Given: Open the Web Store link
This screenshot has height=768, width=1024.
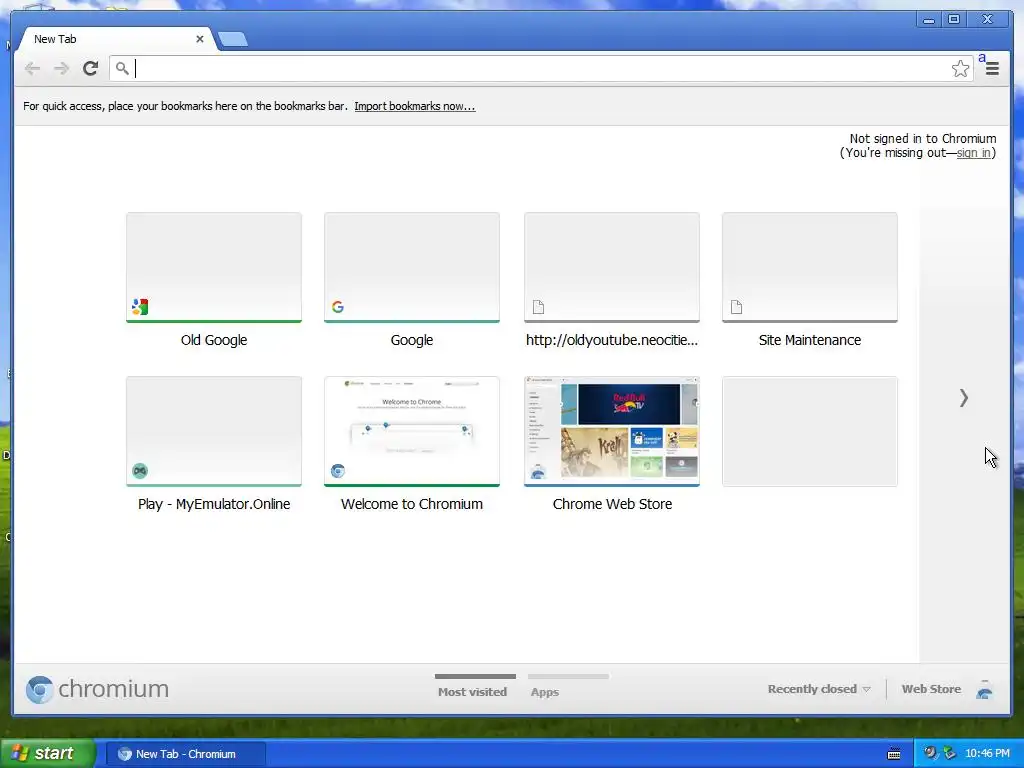Looking at the screenshot, I should click(931, 689).
